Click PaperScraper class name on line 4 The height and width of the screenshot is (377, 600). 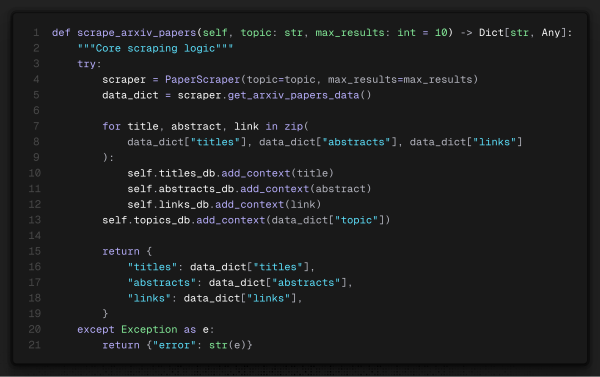[202, 80]
